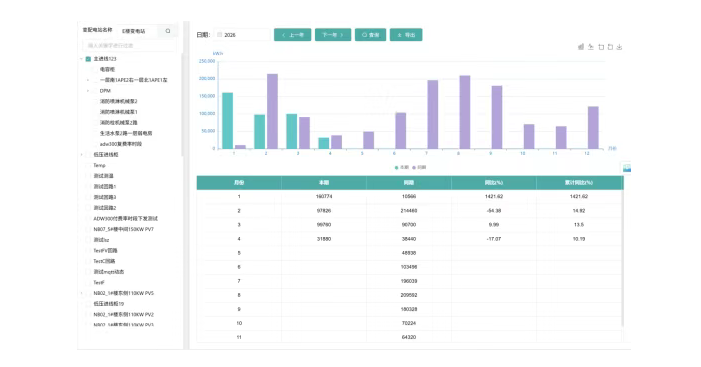Switch chart to bar type via toolbox icon

point(581,47)
